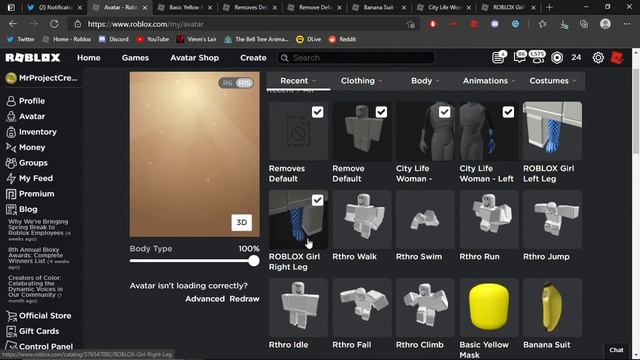Click the Roblox search field
Viewport: 640px width, 360px height.
point(356,58)
